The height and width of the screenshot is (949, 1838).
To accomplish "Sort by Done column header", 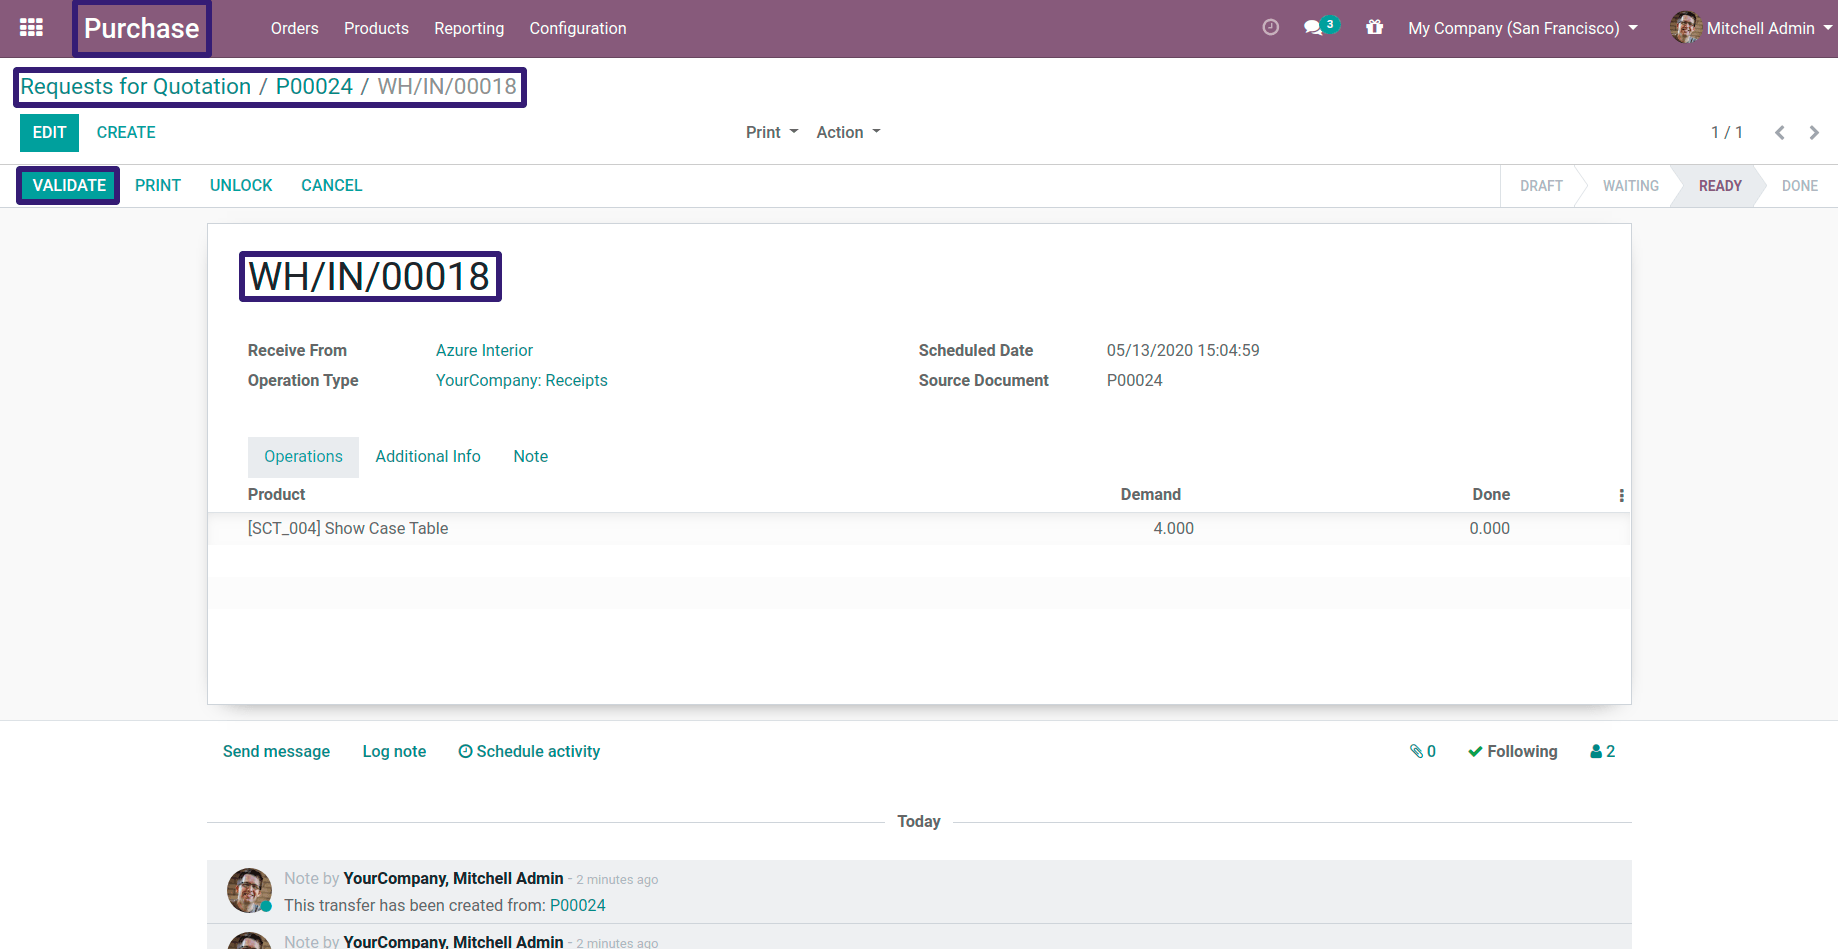I will click(1490, 494).
